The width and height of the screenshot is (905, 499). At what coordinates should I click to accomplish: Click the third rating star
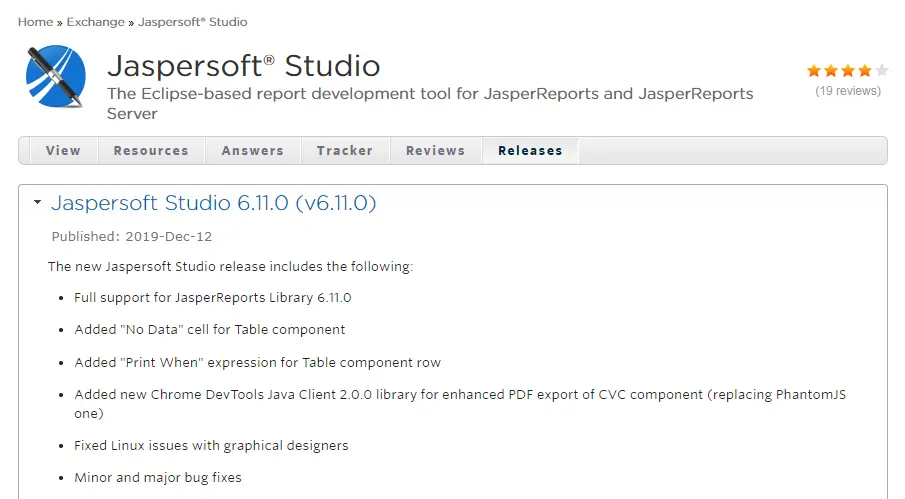848,71
